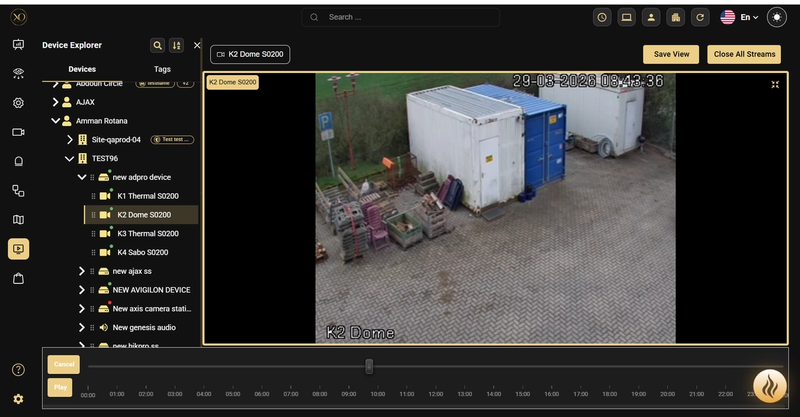Click the Save View button
Screen dimensions: 800x417
tap(671, 54)
